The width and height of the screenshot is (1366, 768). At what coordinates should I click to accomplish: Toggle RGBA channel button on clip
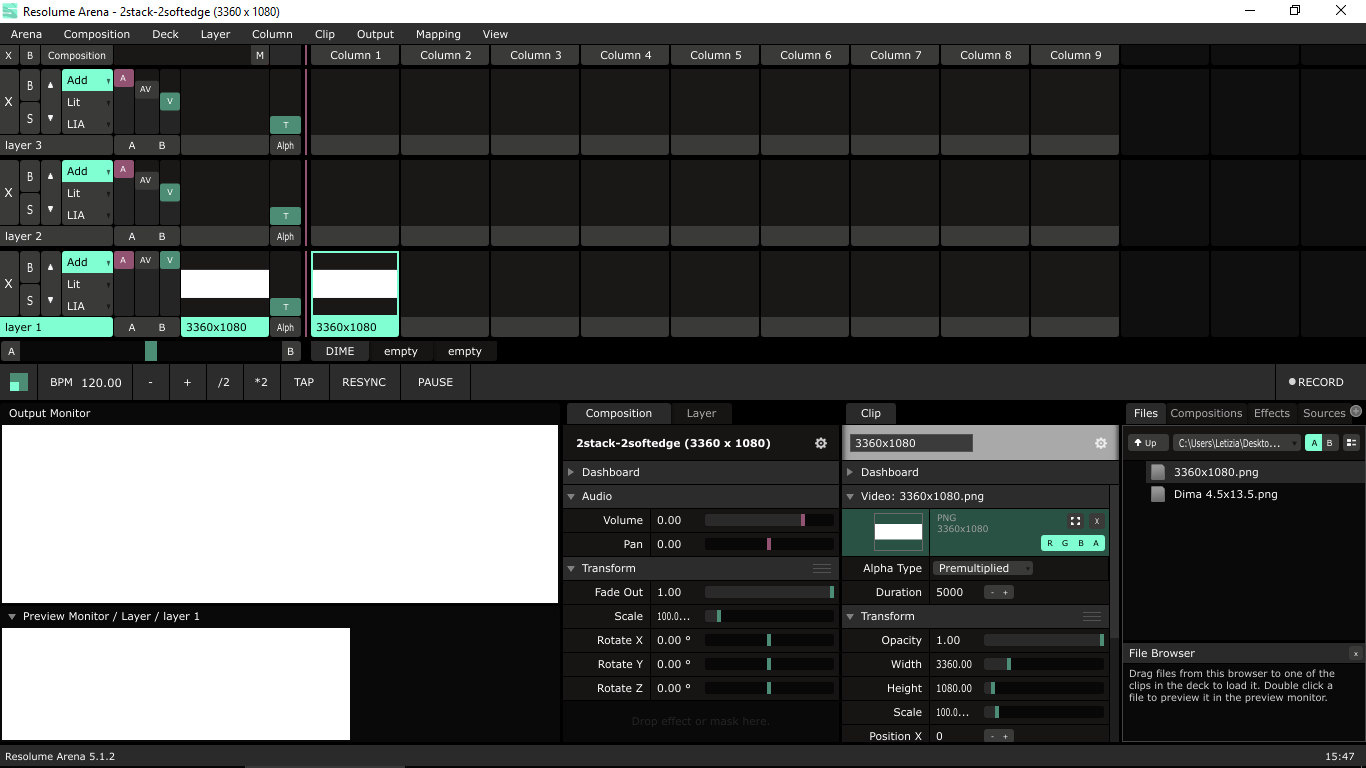[x=1073, y=543]
